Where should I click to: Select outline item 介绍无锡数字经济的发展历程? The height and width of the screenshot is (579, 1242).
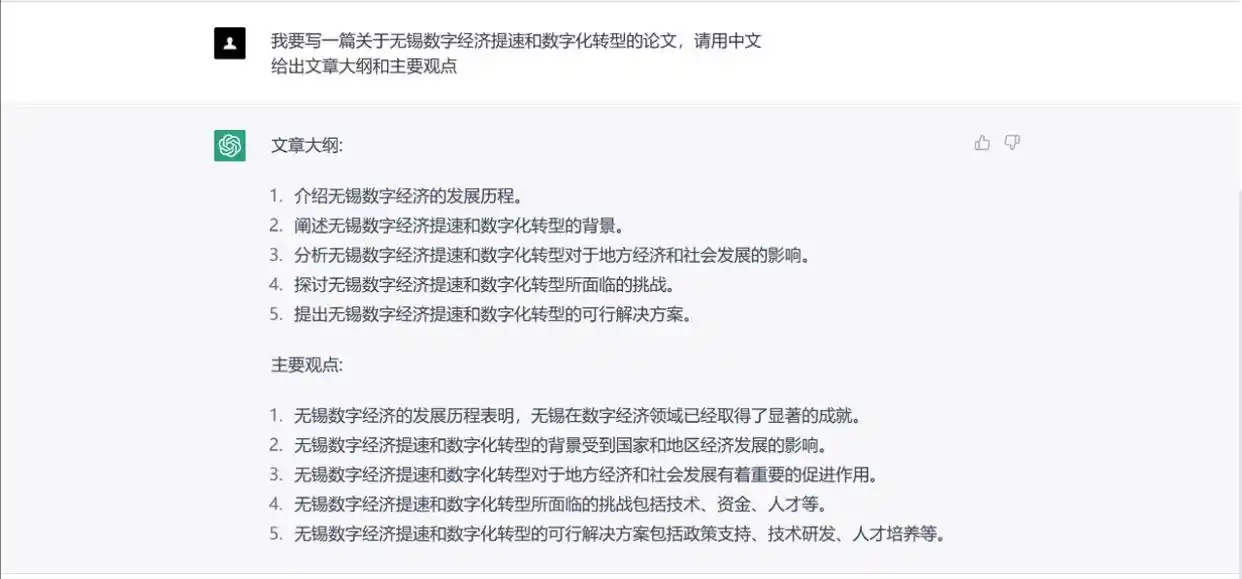tap(410, 195)
